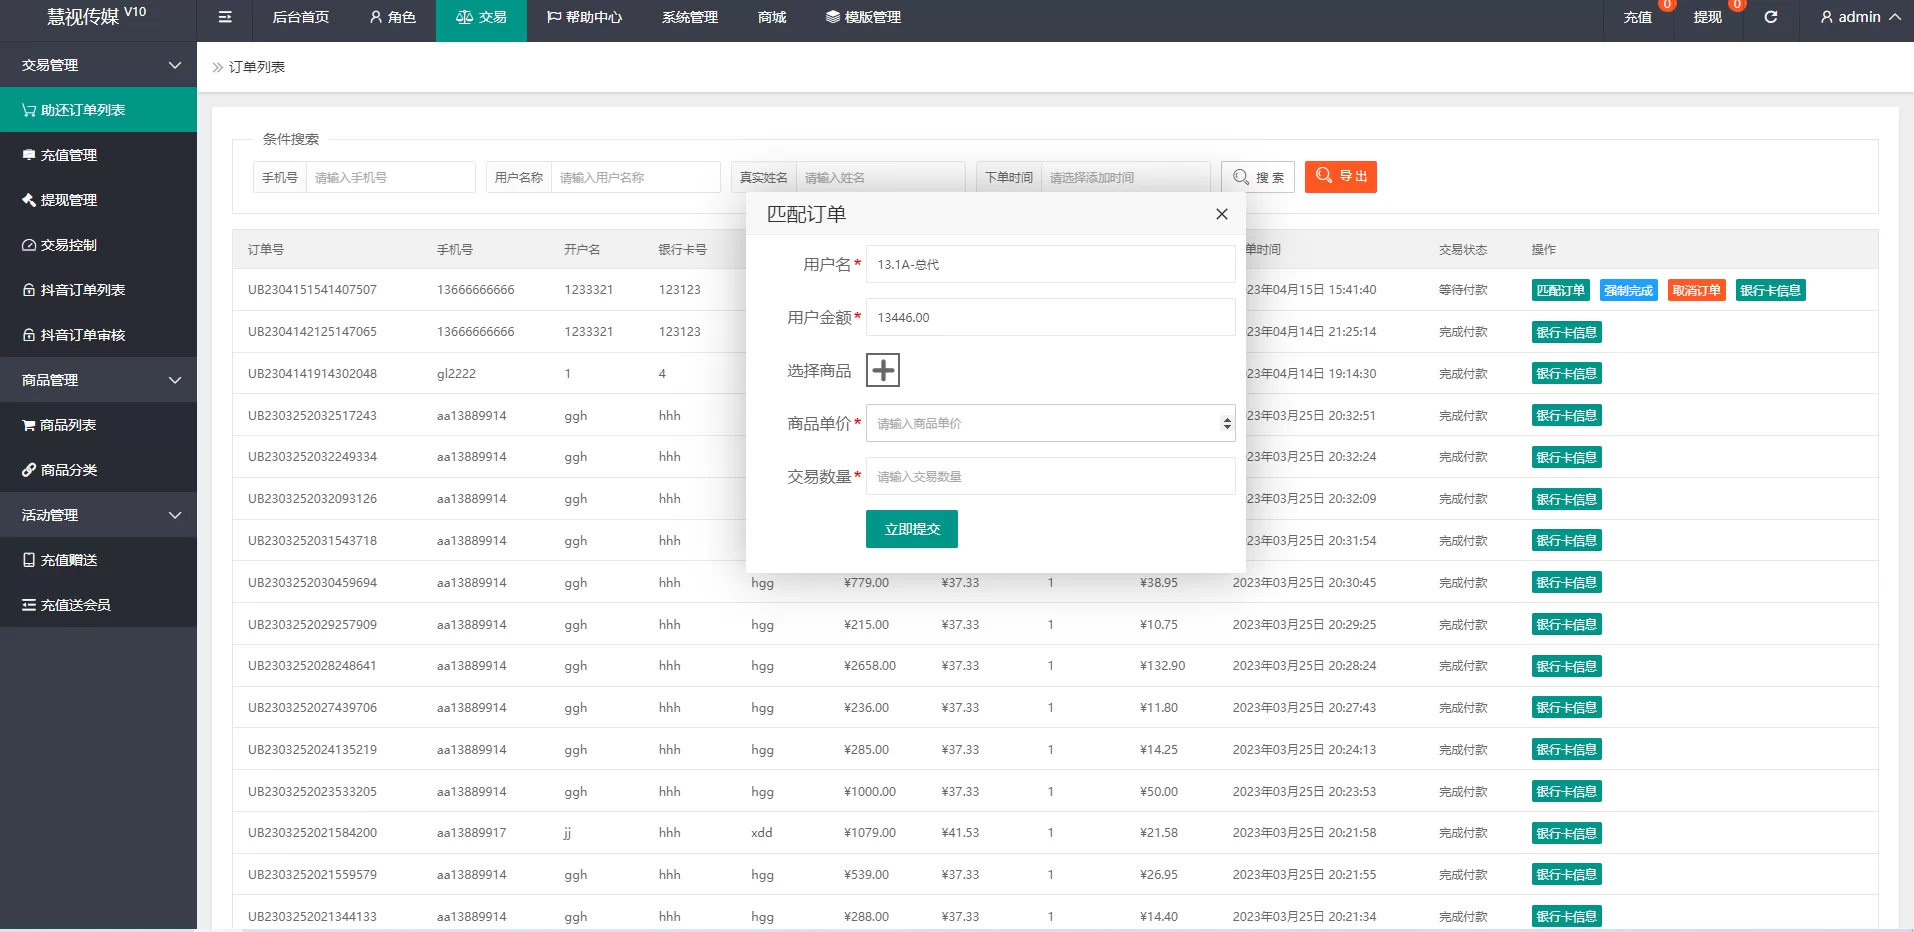Image resolution: width=1914 pixels, height=932 pixels.
Task: Close the 匹配订单 dialog
Action: [x=1221, y=214]
